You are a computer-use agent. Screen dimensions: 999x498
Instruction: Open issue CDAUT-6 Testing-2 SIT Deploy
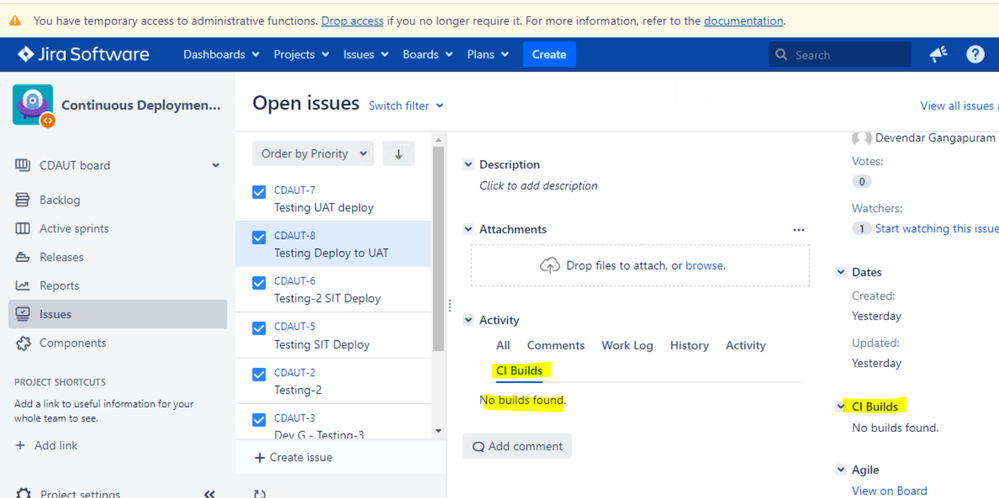(333, 290)
